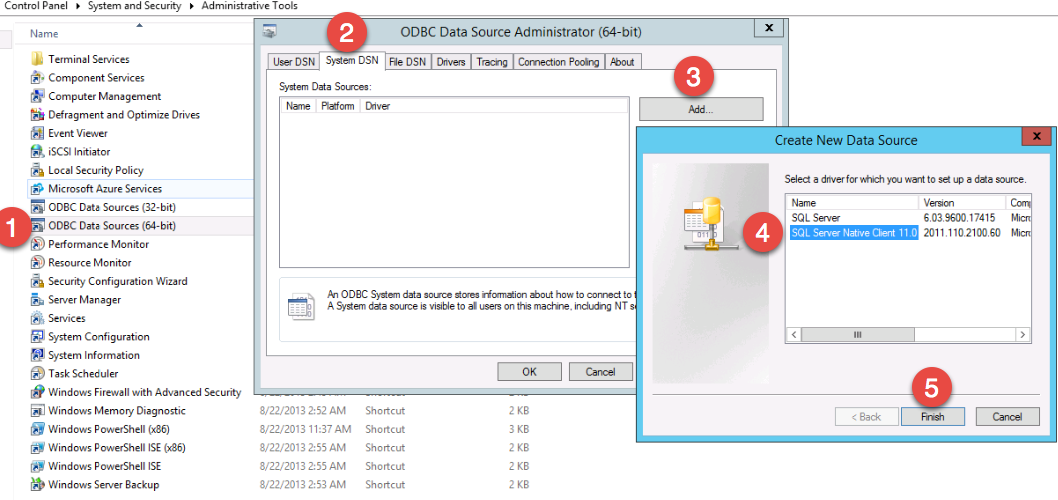Viewport: 1058px width, 500px height.
Task: Open Windows Firewall with Advanced Security icon
Action: click(x=38, y=392)
